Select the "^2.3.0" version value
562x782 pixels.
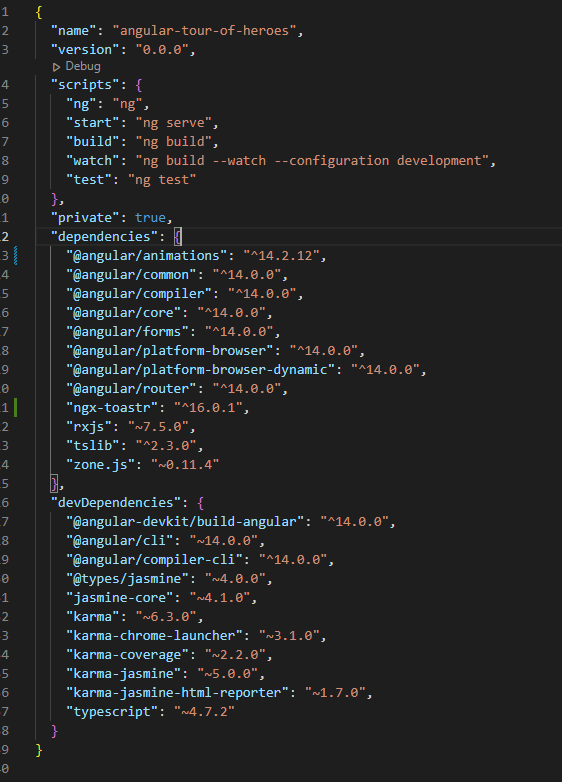click(x=166, y=445)
